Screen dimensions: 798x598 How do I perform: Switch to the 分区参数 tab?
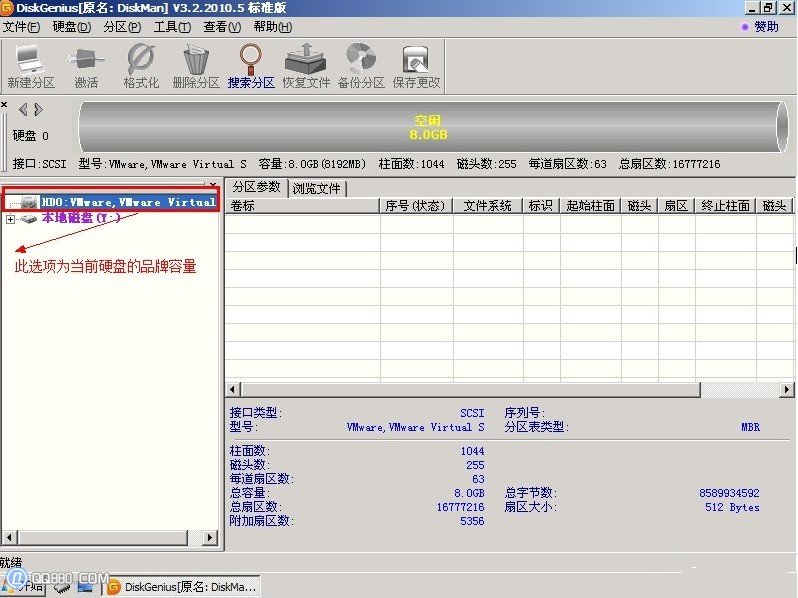click(x=256, y=187)
